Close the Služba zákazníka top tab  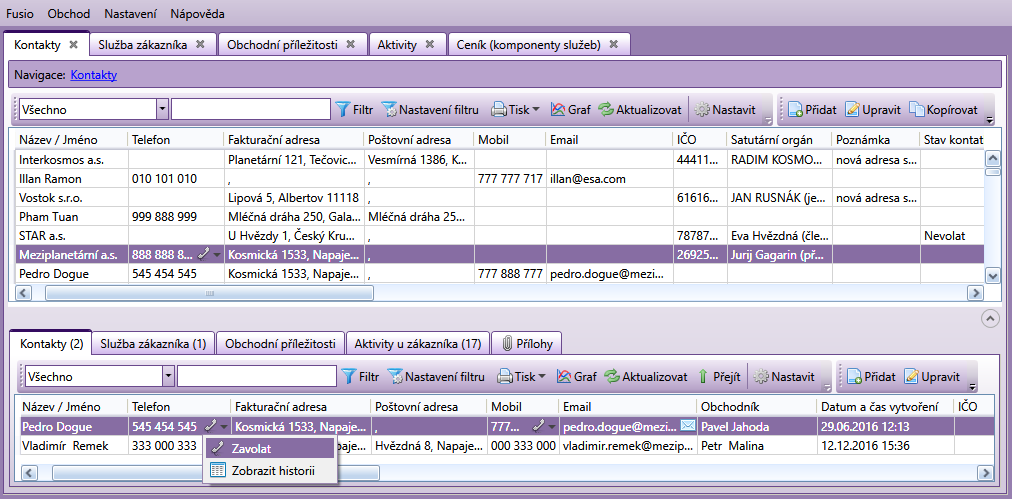[x=200, y=45]
